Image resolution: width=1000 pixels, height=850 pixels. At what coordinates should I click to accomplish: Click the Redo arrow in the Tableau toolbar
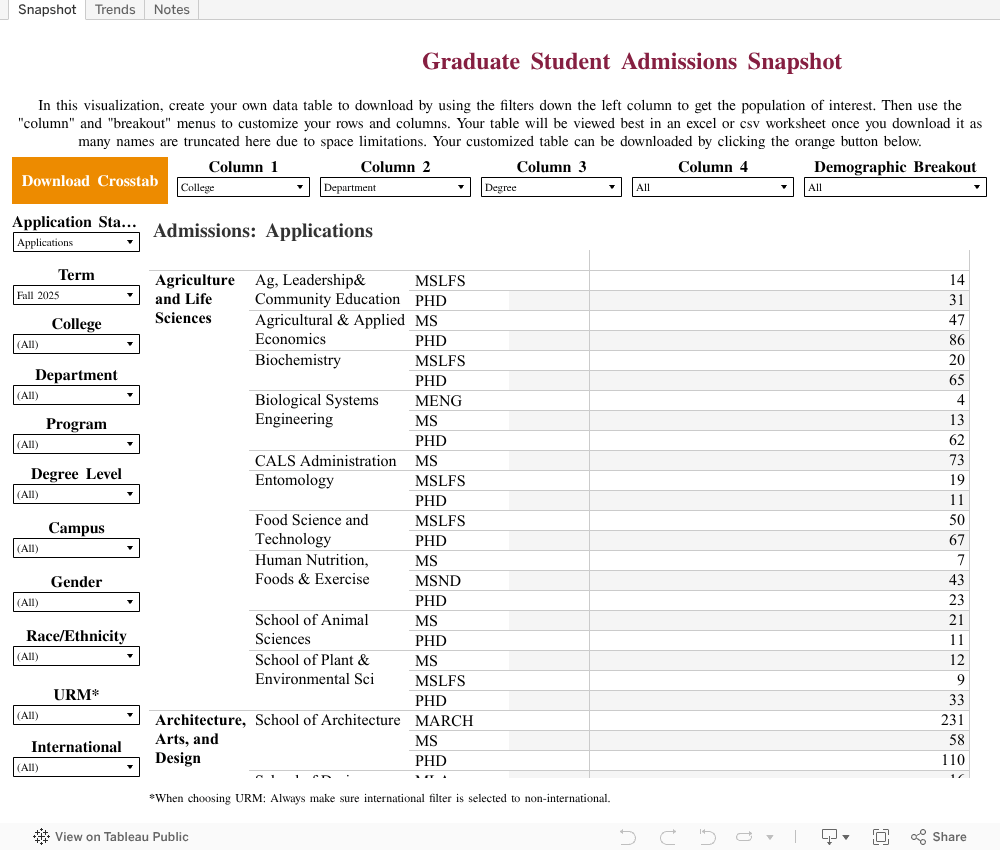pyautogui.click(x=667, y=837)
